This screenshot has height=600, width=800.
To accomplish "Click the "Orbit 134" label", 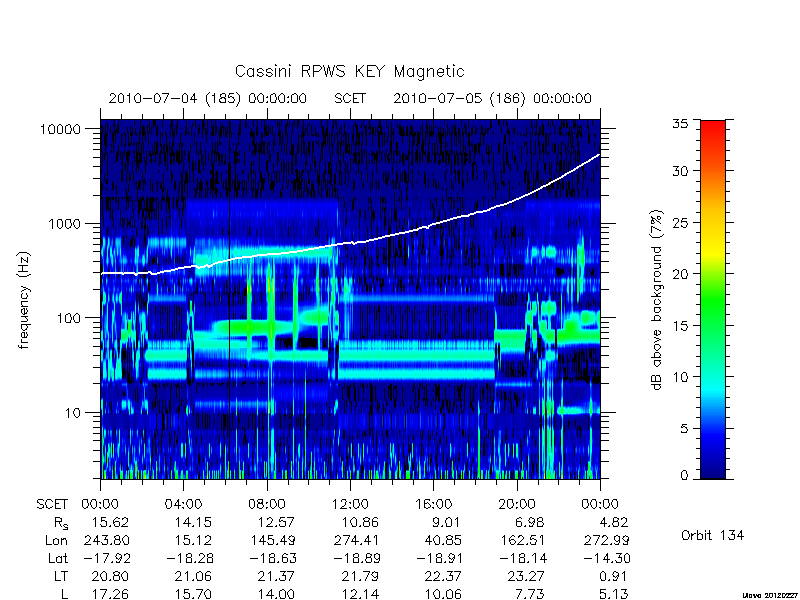I will click(x=712, y=536).
